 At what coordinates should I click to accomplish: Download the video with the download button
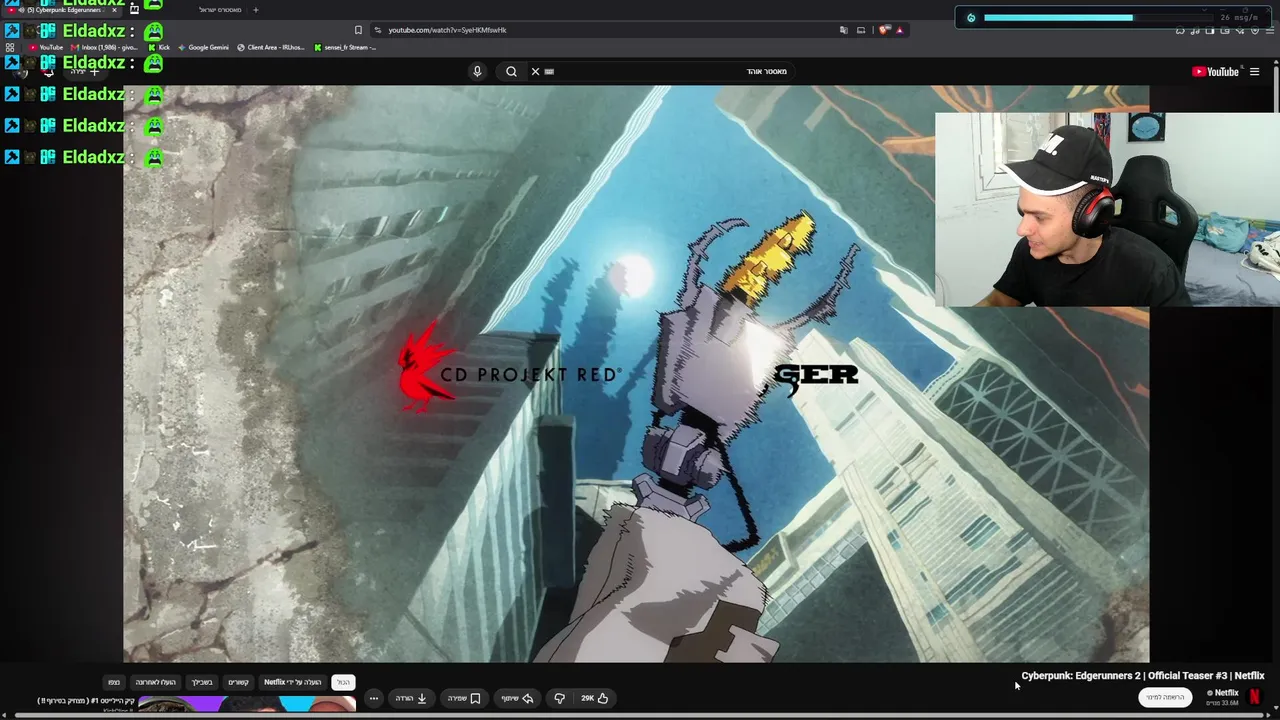tap(411, 698)
